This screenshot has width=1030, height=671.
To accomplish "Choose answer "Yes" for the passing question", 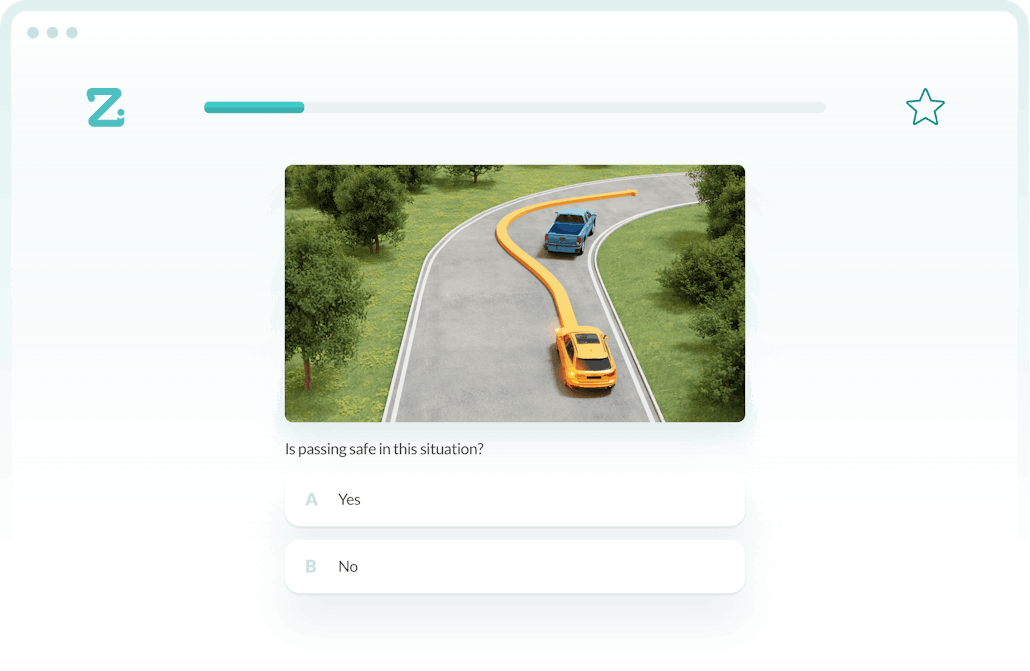I will tap(514, 499).
